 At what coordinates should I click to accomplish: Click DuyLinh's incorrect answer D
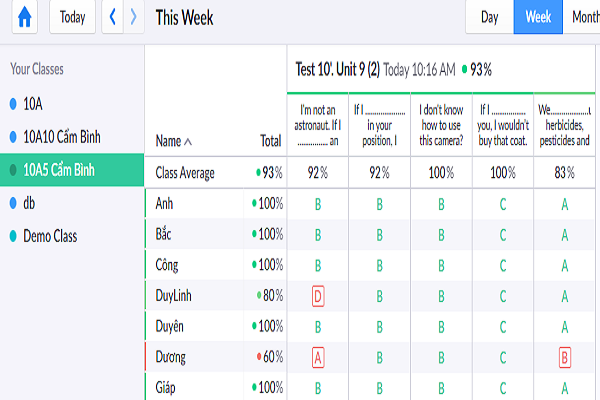coord(318,296)
